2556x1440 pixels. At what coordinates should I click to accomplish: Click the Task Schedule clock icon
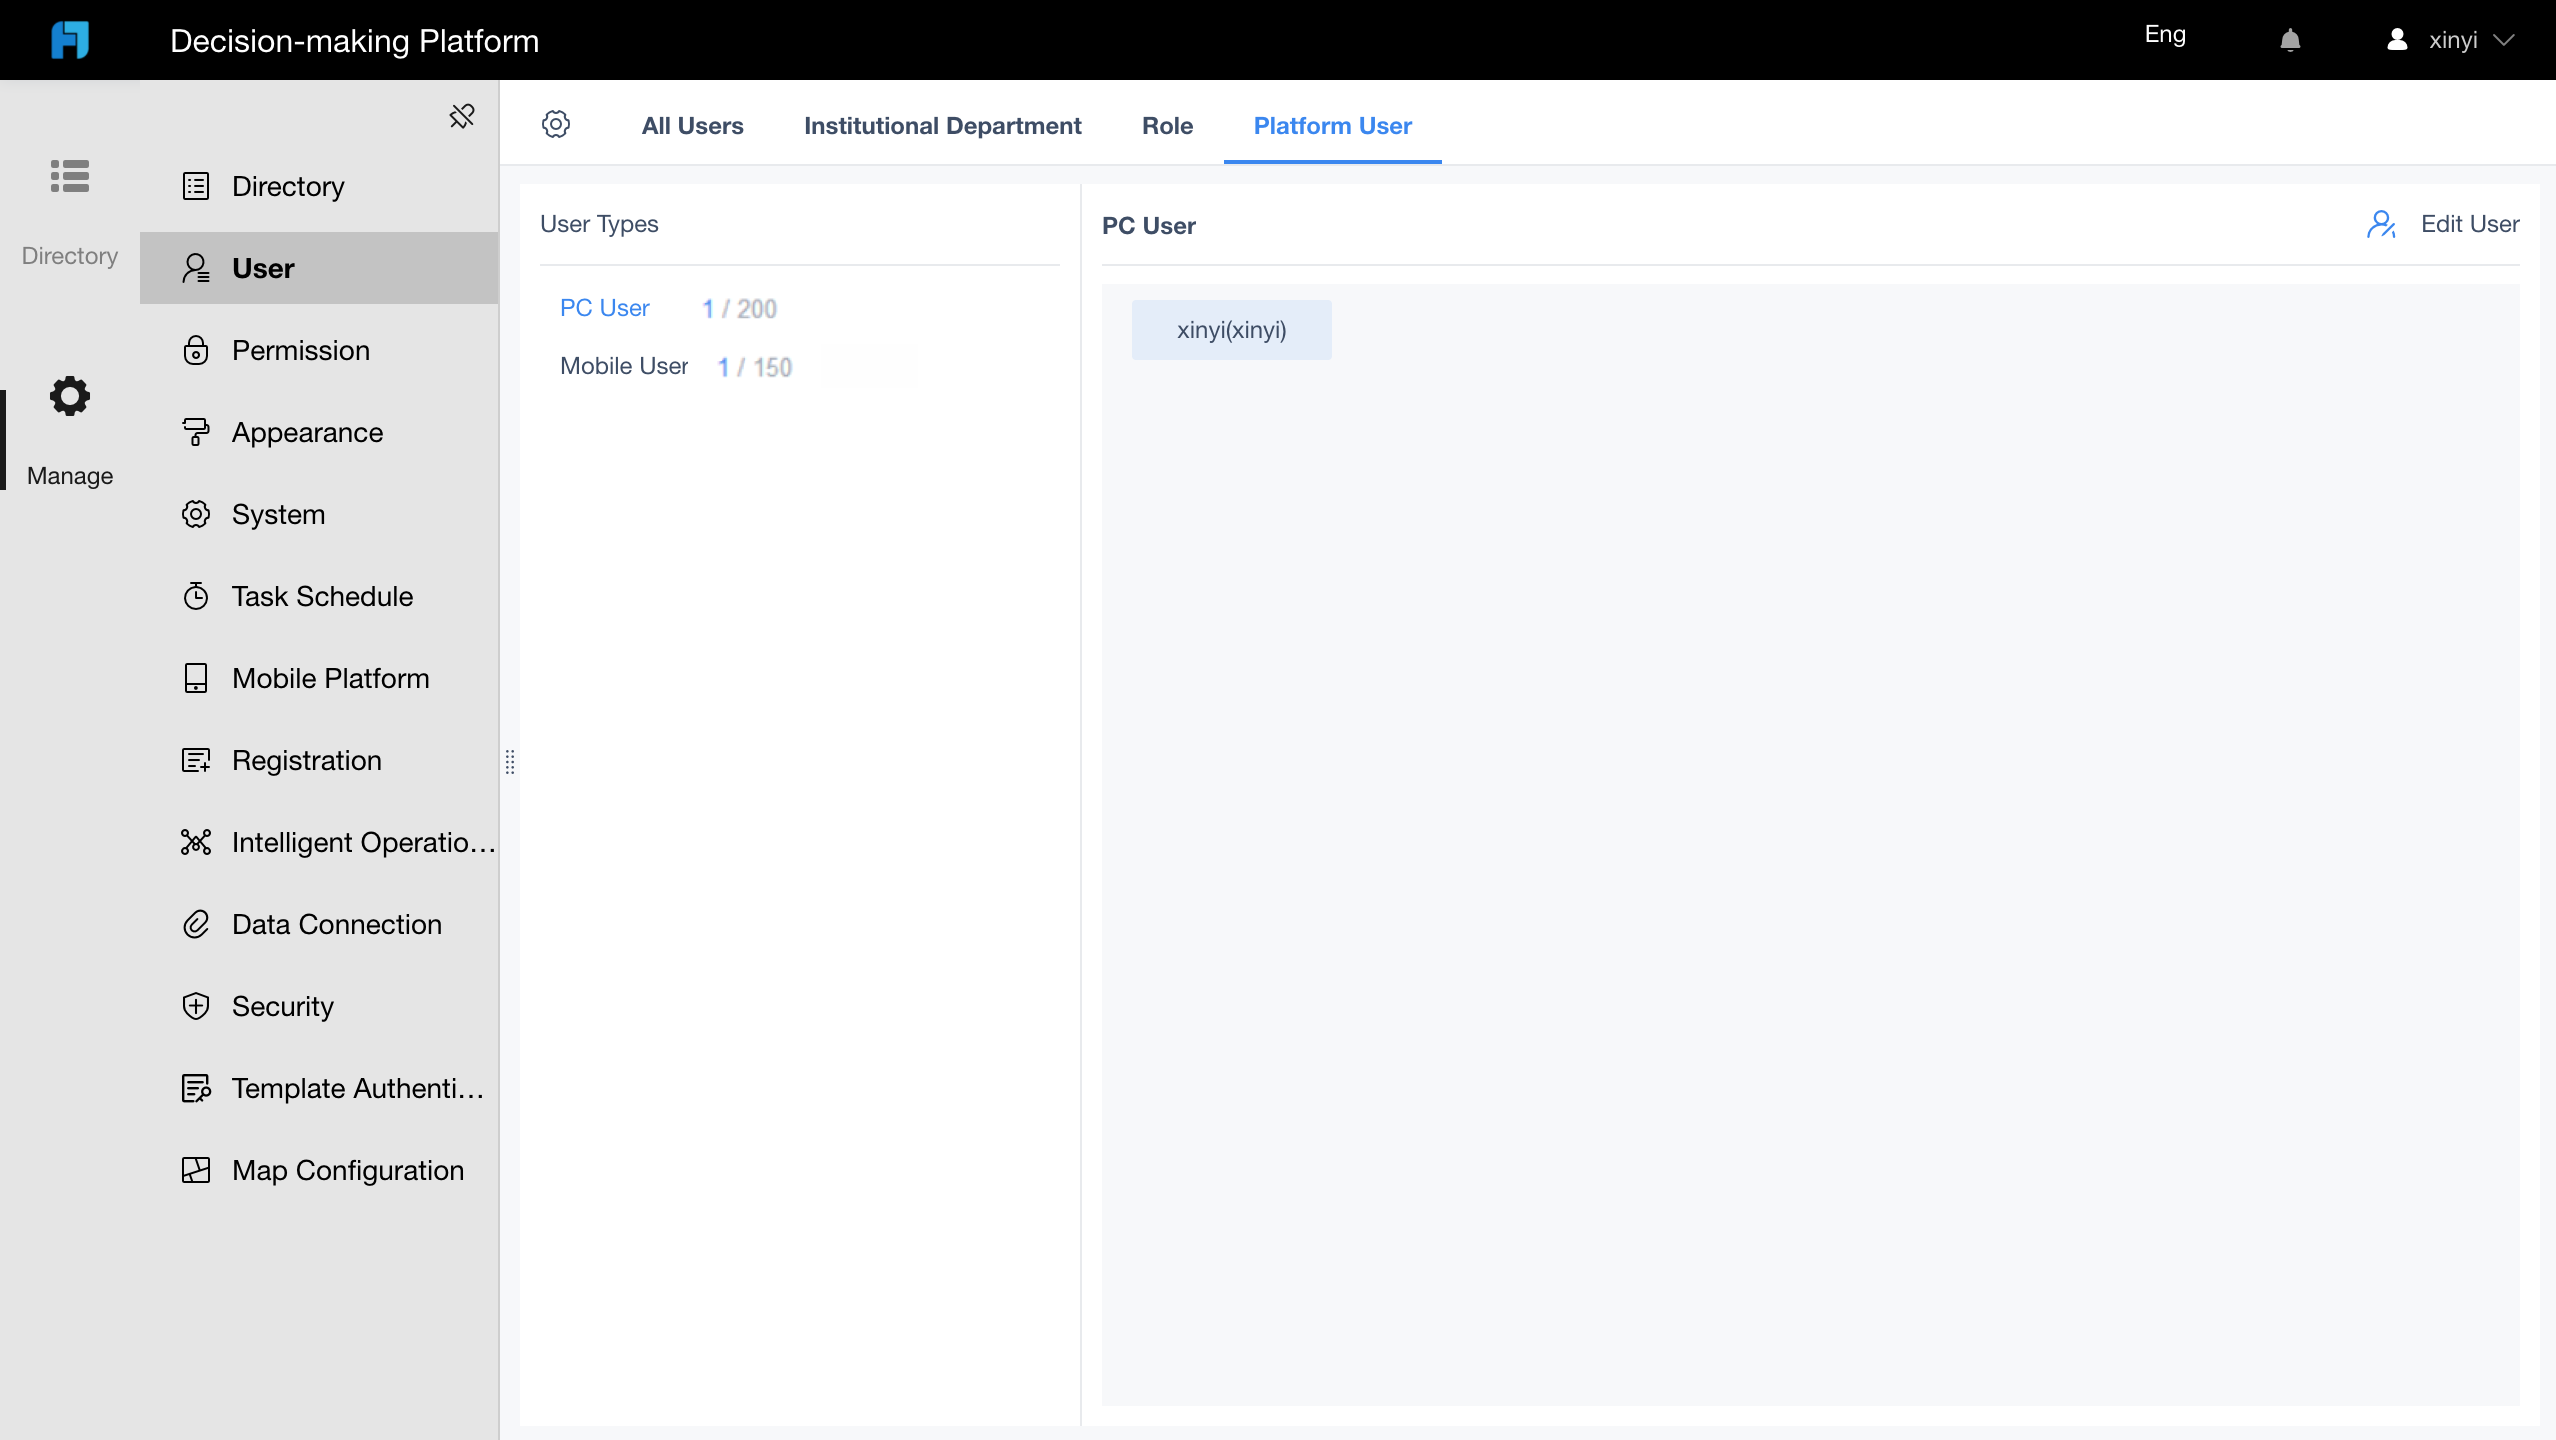[x=196, y=596]
